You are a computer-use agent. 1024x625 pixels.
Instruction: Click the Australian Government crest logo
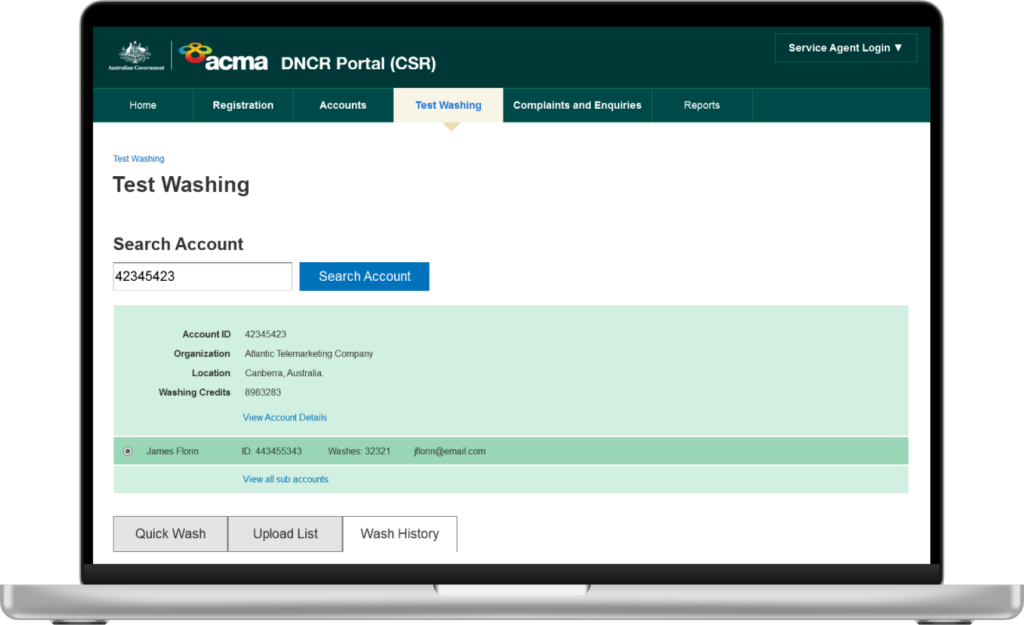click(136, 56)
